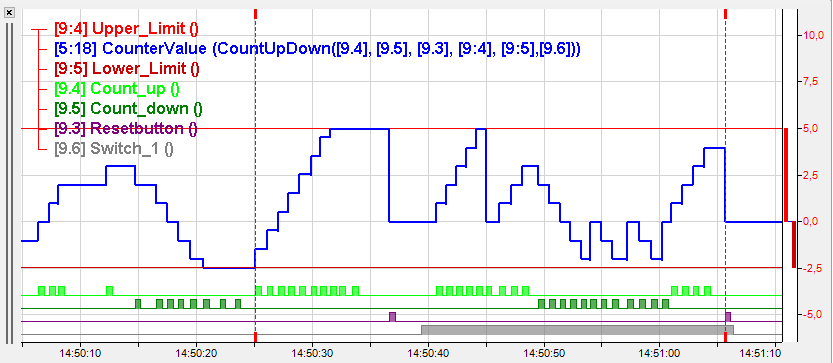
Task: Click the 14:51:00 time axis label
Action: [659, 353]
